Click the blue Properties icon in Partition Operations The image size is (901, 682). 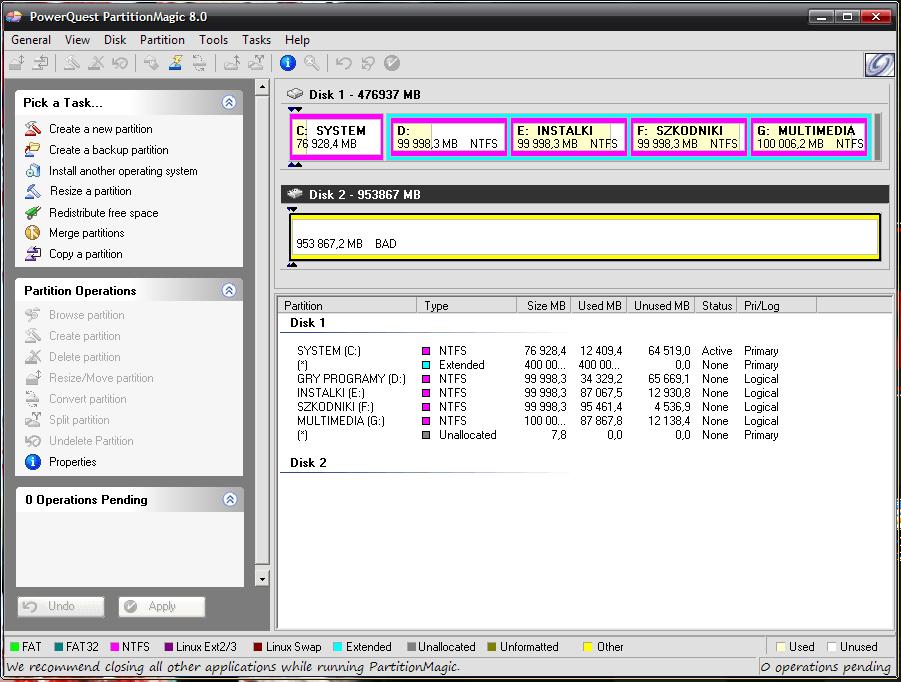[x=33, y=461]
